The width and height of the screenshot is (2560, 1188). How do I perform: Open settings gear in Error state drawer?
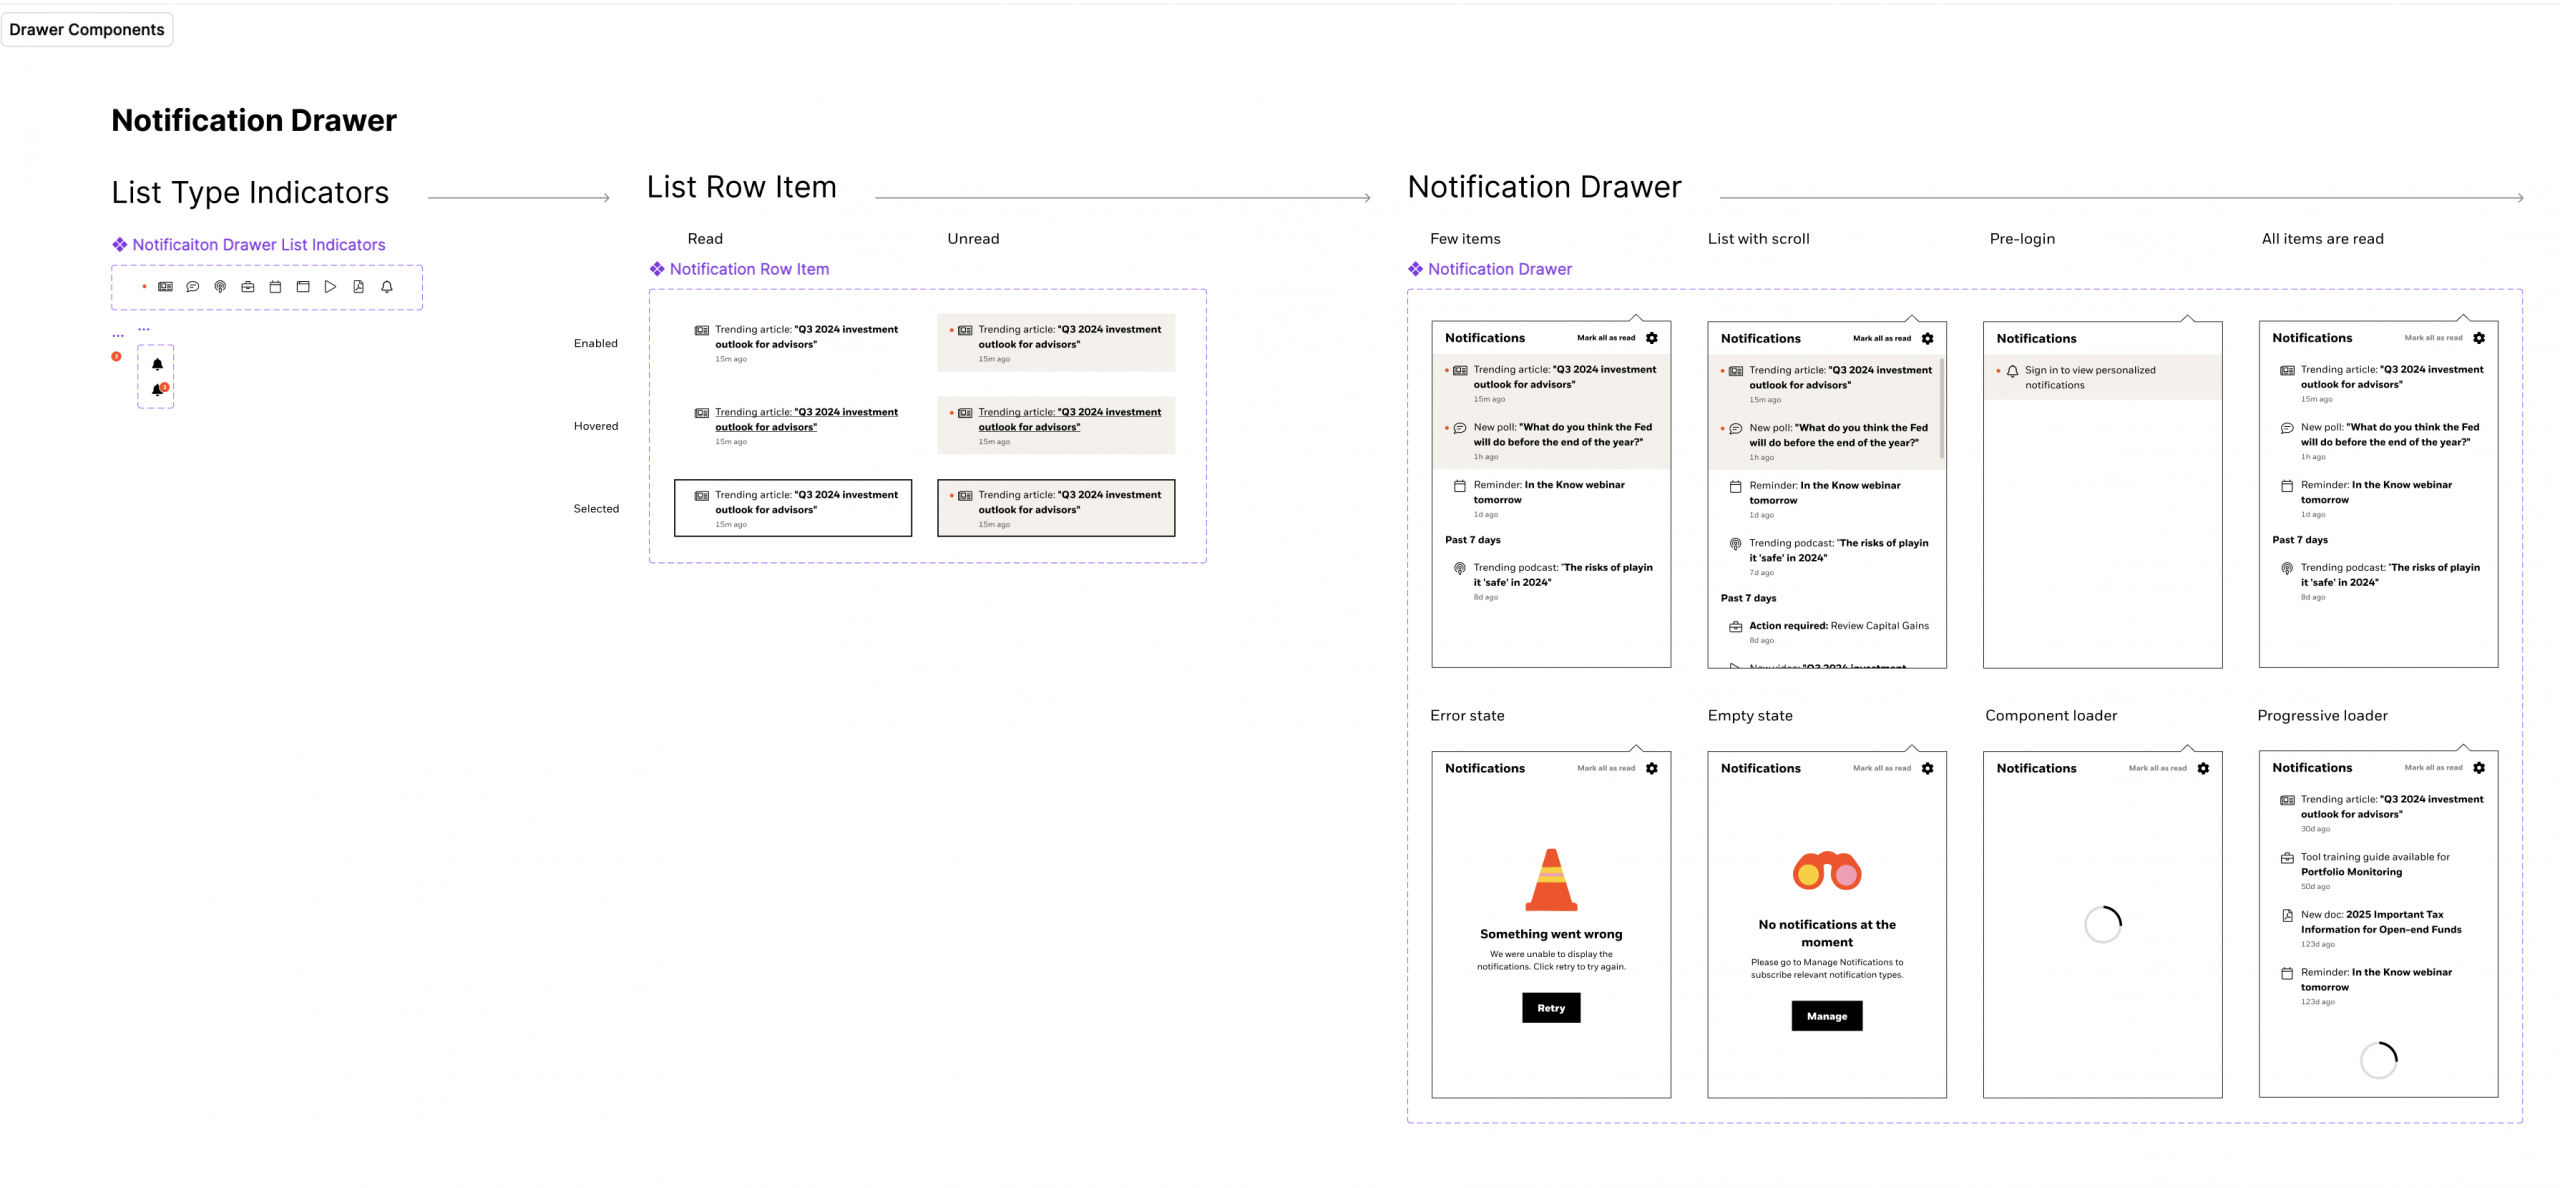pos(1652,769)
